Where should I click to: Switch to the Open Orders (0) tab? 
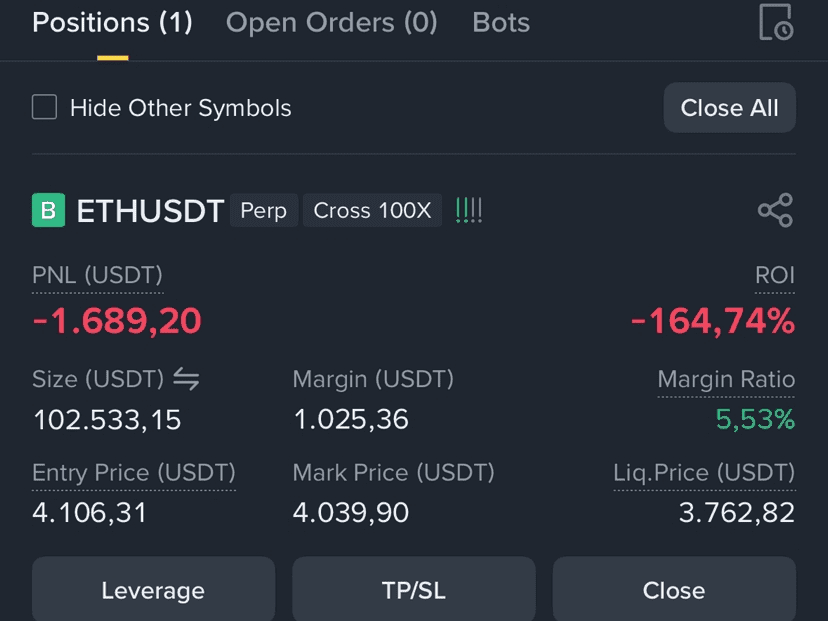[332, 23]
